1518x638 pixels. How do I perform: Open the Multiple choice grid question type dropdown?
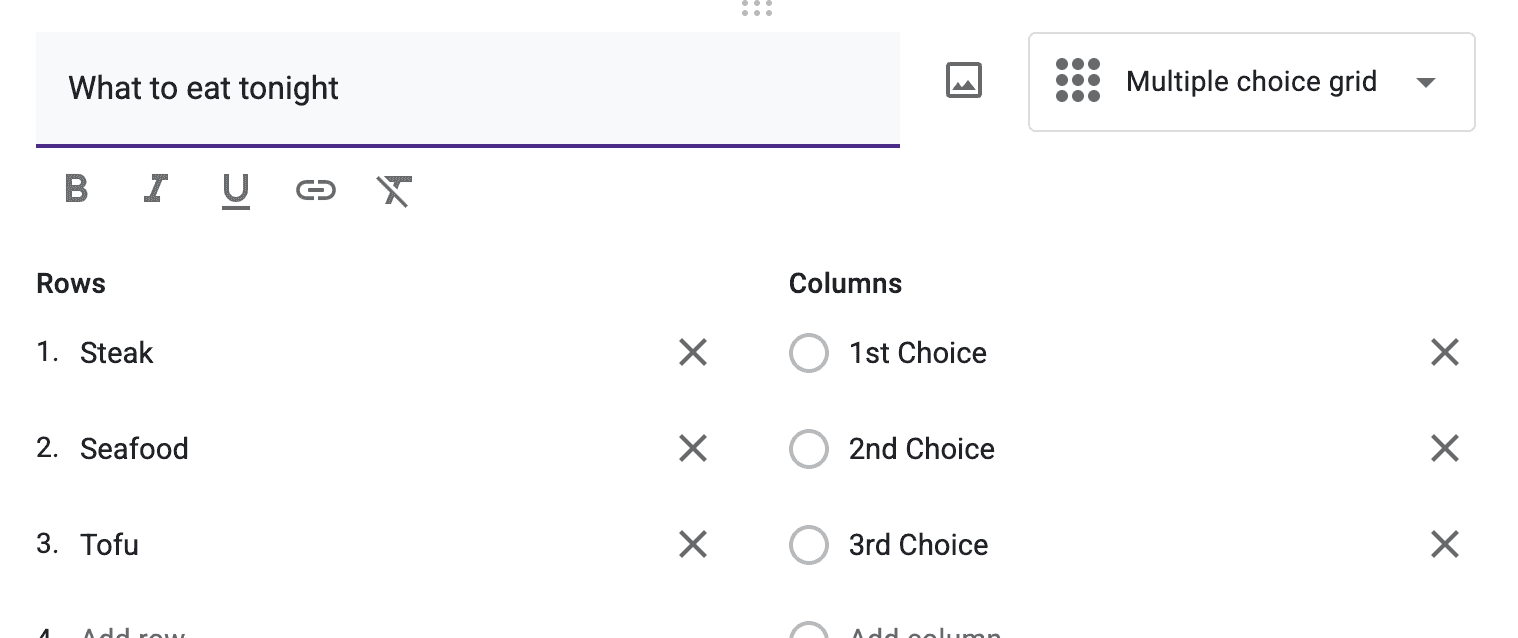1252,82
